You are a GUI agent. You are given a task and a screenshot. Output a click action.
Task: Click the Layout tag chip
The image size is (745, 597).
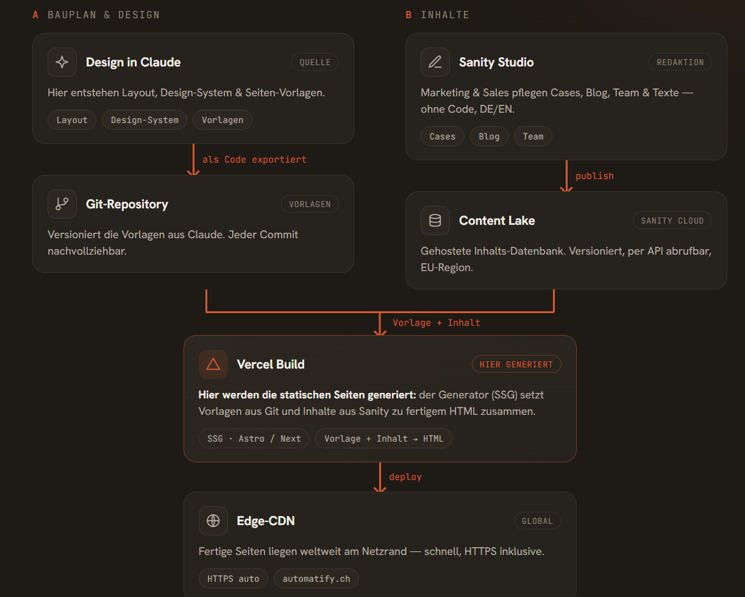pyautogui.click(x=72, y=120)
